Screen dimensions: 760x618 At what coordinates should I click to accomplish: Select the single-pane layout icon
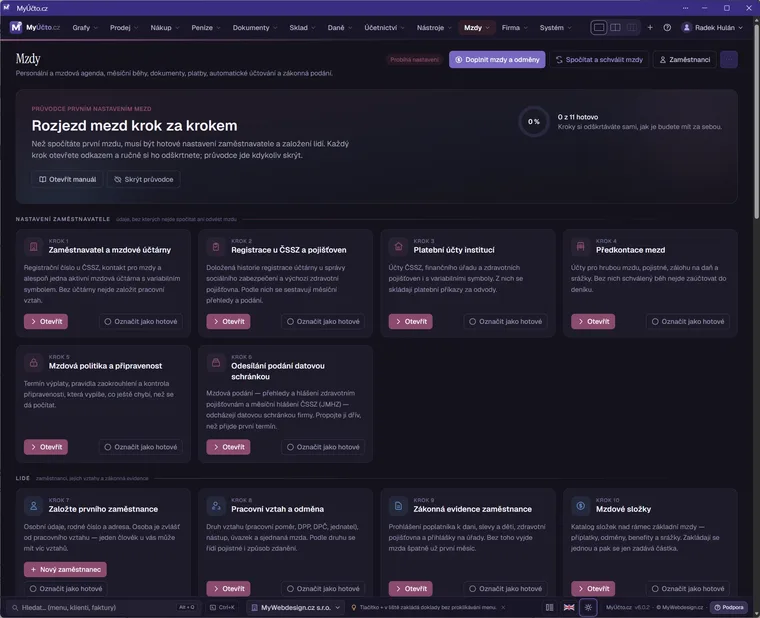coord(599,28)
